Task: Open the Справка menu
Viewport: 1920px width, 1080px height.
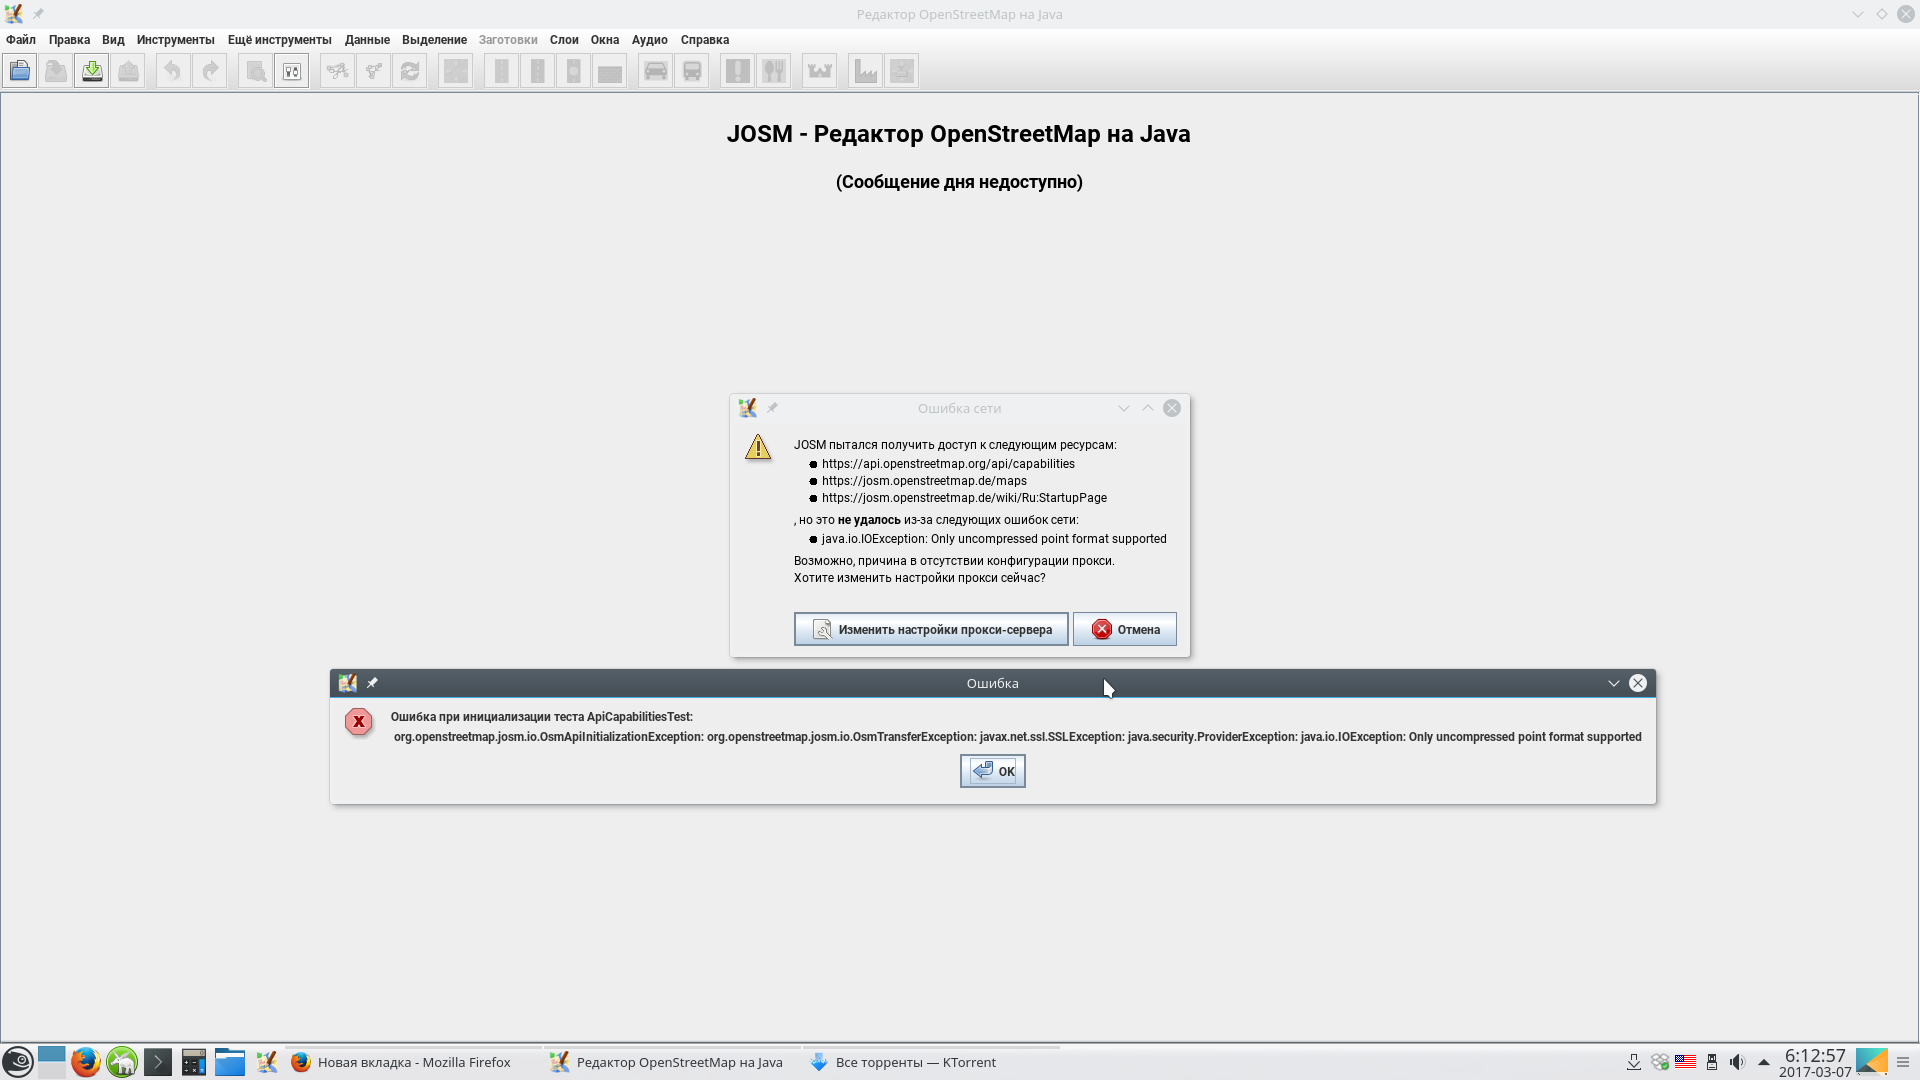Action: (705, 40)
